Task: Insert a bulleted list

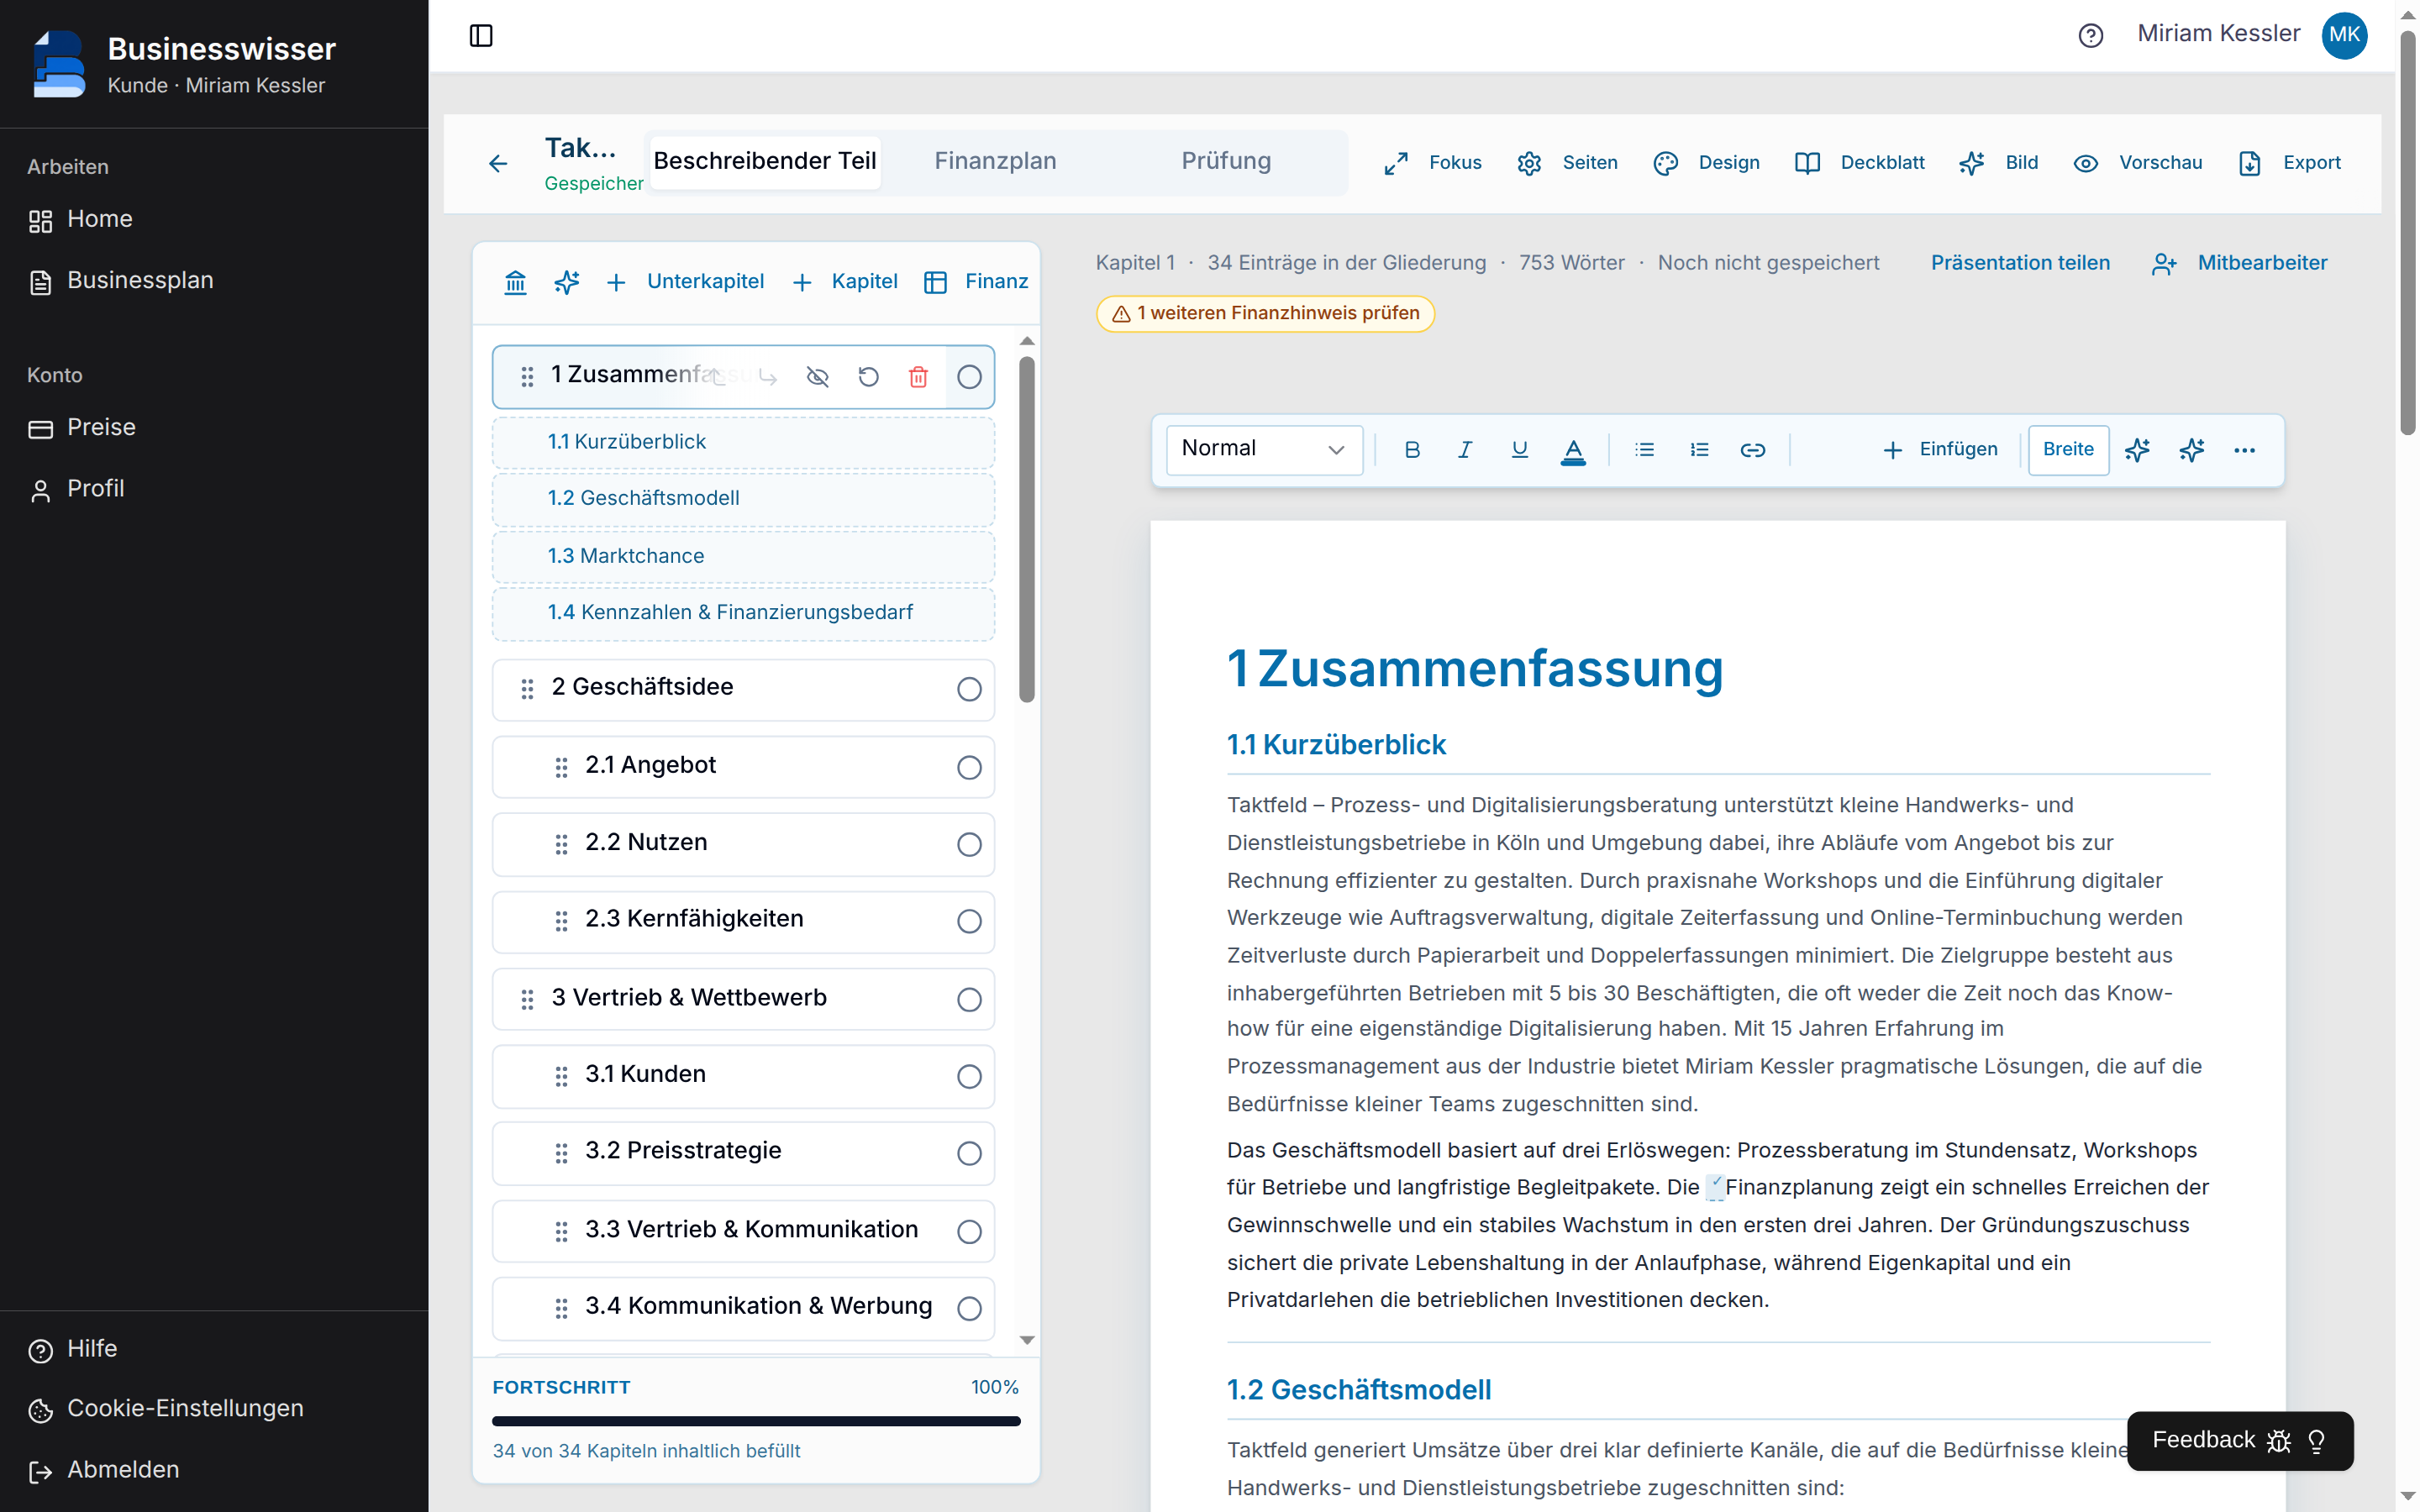Action: [1644, 450]
